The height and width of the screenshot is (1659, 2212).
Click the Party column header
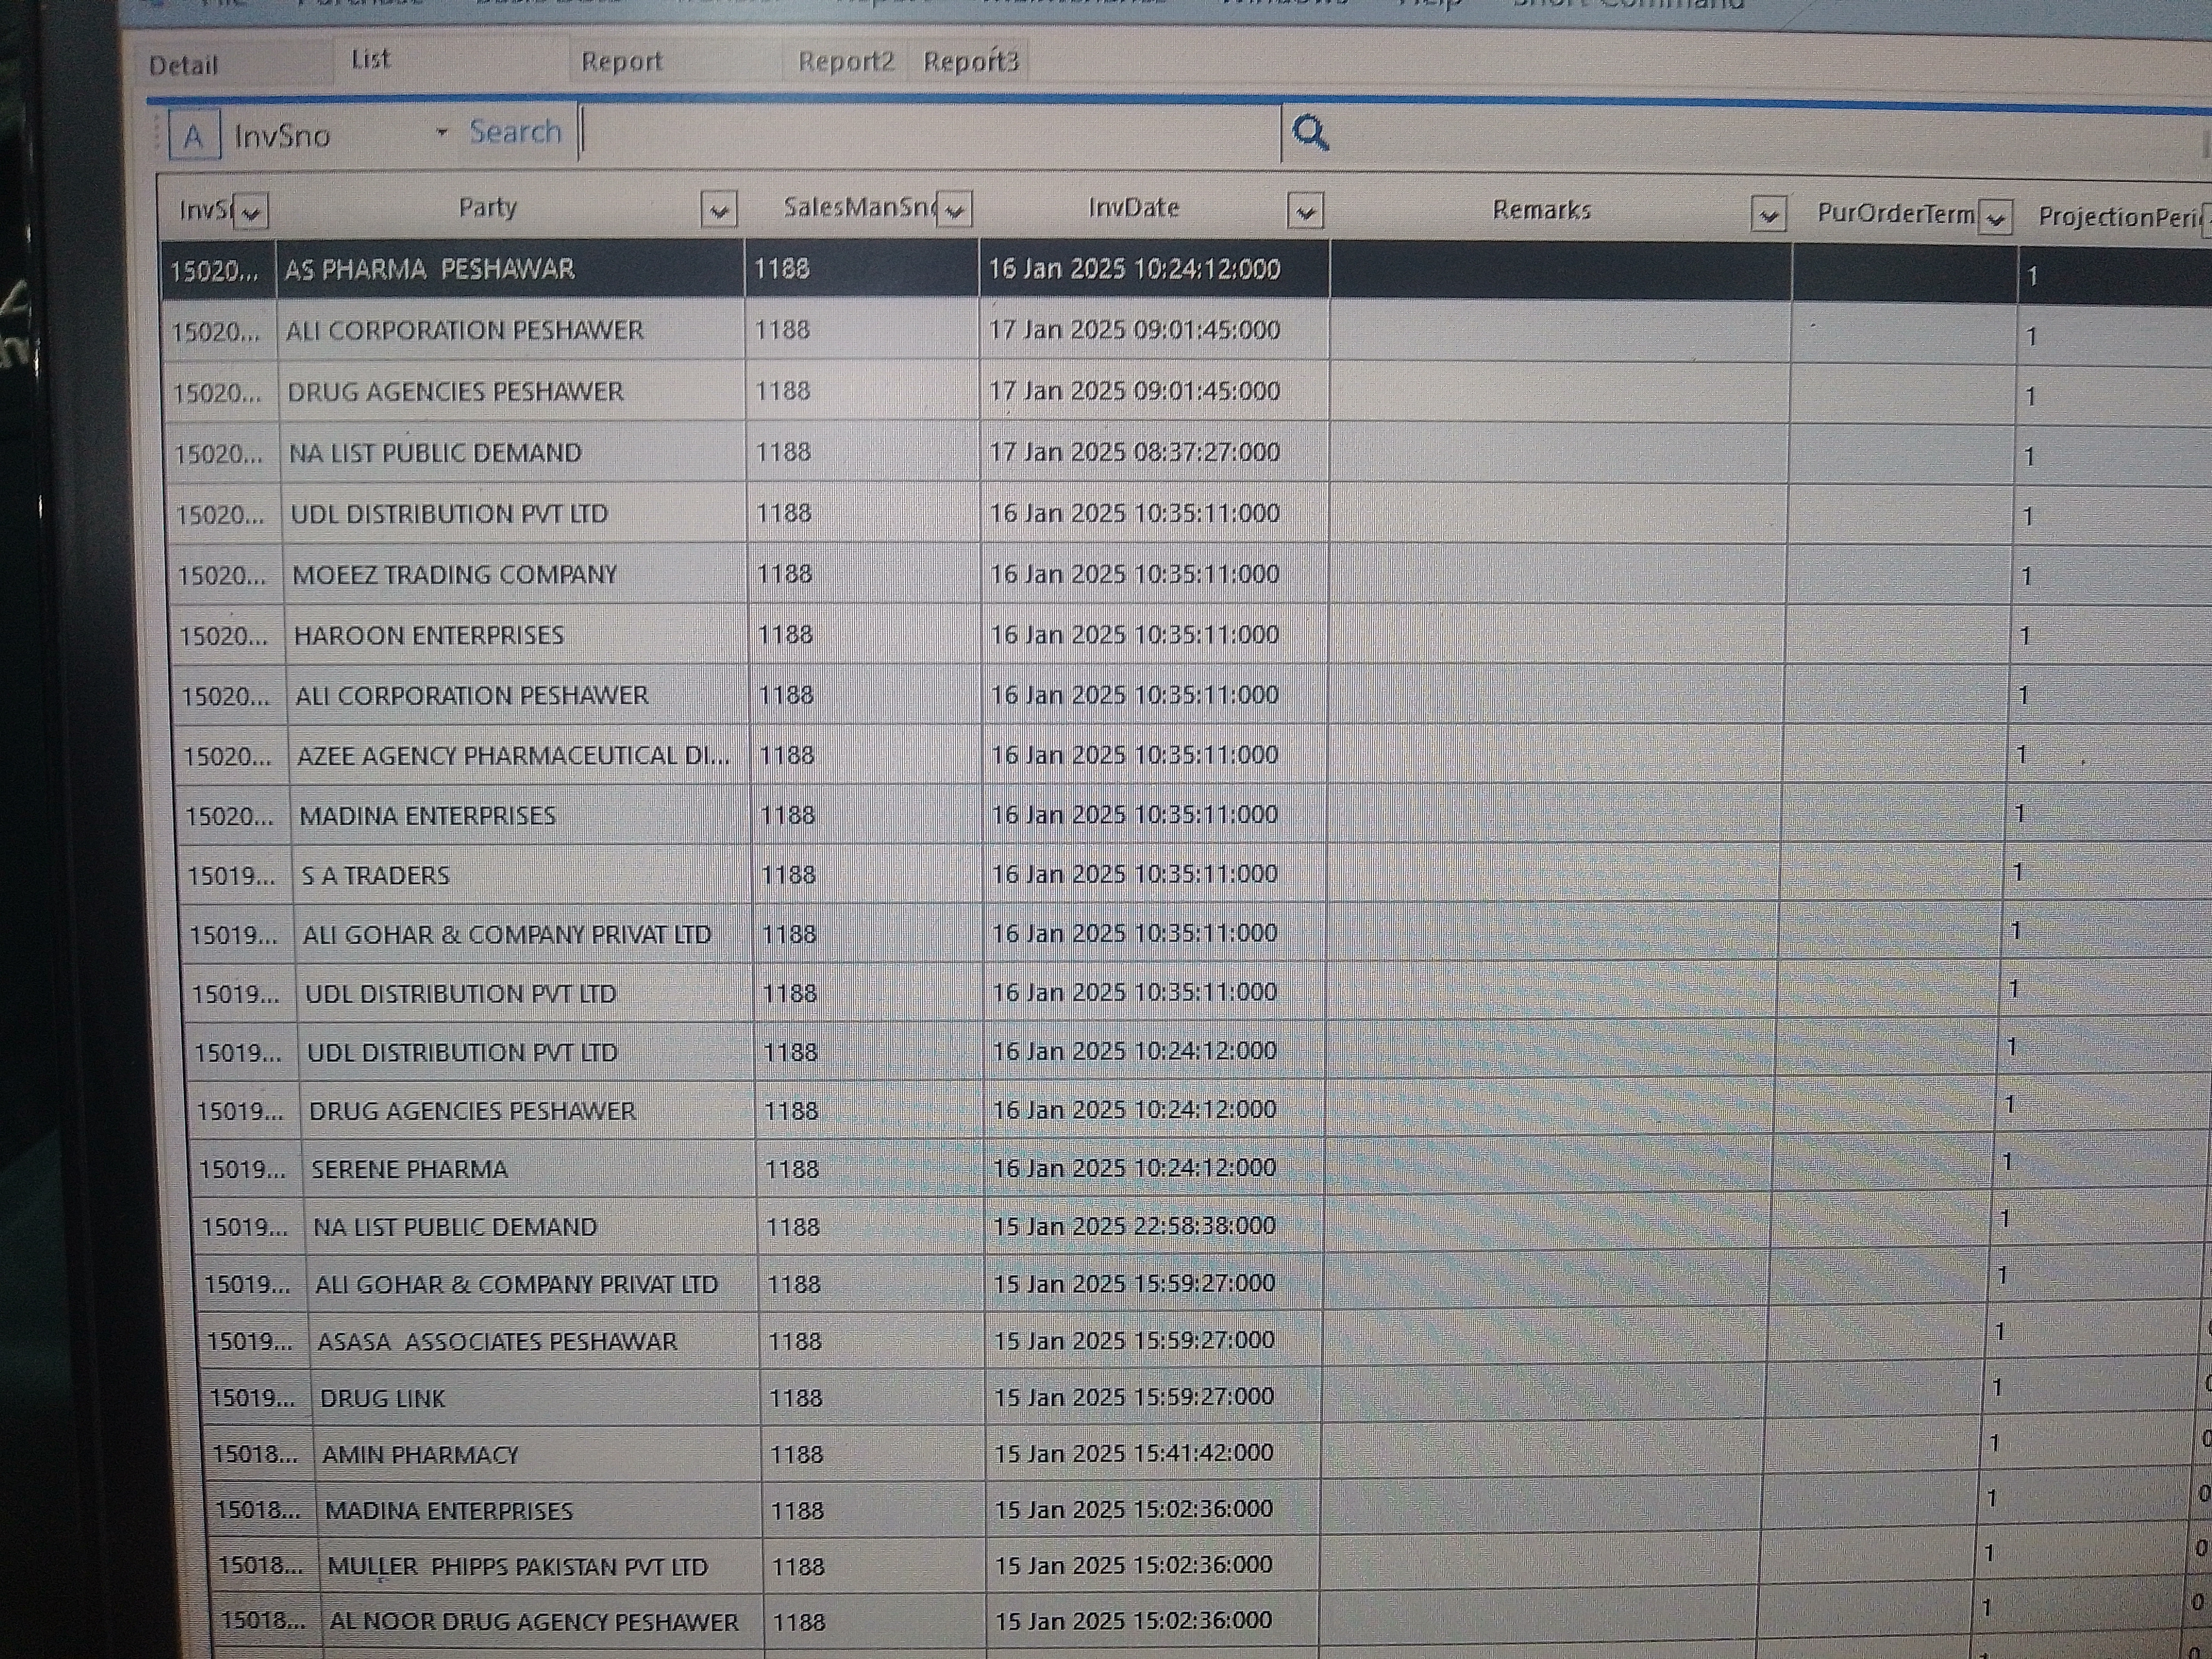(487, 208)
